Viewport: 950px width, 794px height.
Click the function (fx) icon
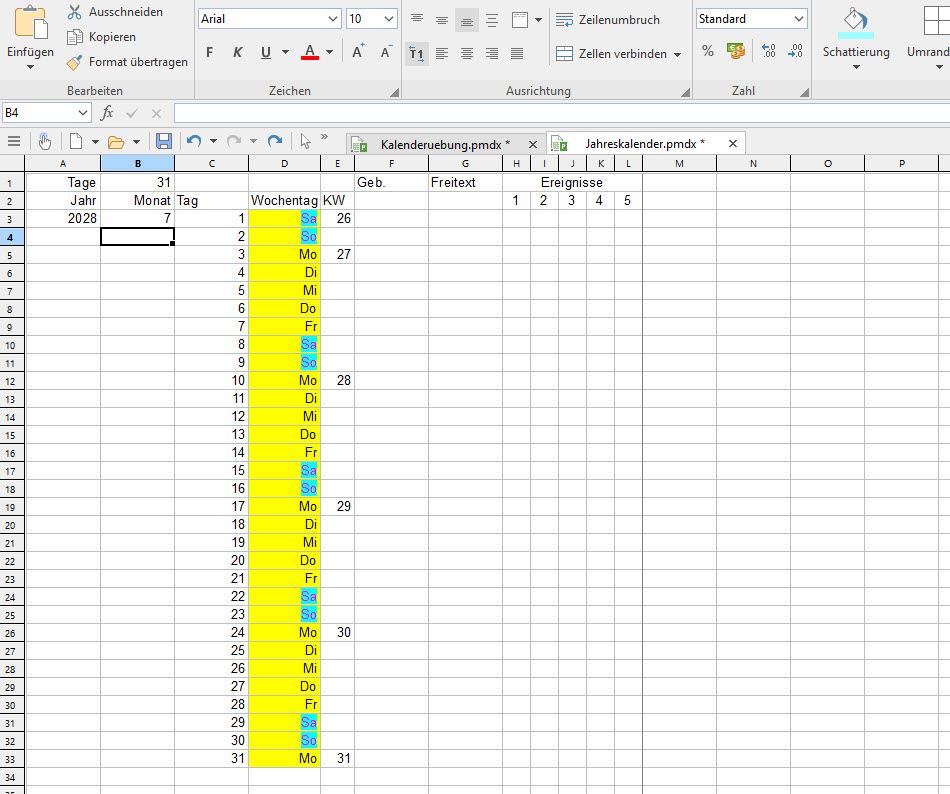(108, 113)
